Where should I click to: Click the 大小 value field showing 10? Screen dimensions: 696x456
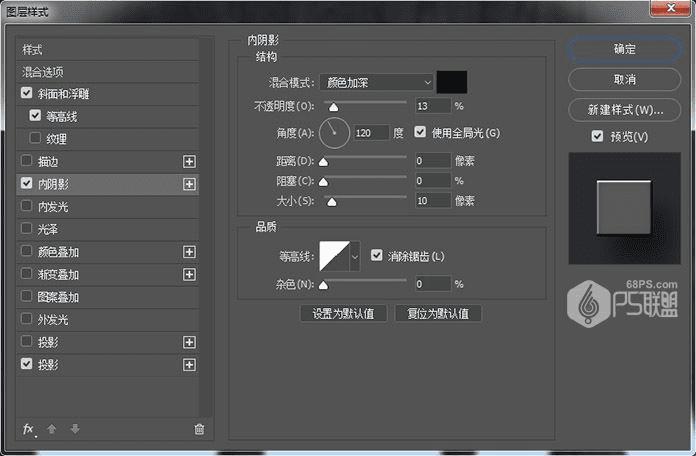tap(433, 201)
